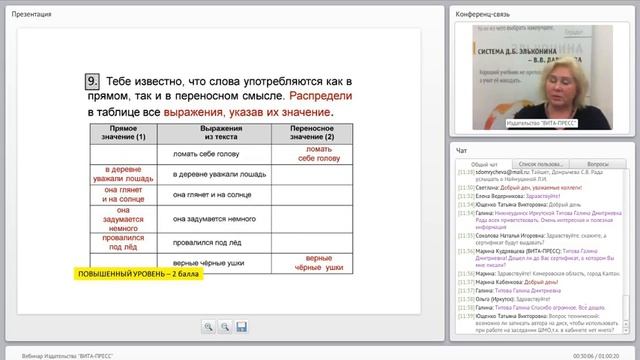
Task: Zoom out of the presentation slide
Action: (225, 327)
